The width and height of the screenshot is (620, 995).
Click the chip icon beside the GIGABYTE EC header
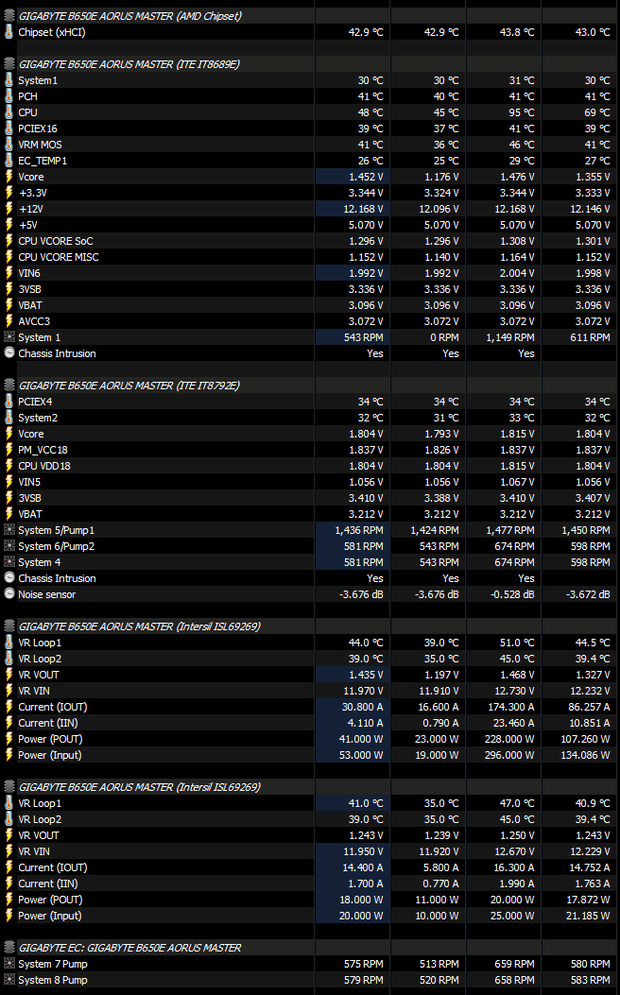coord(9,947)
